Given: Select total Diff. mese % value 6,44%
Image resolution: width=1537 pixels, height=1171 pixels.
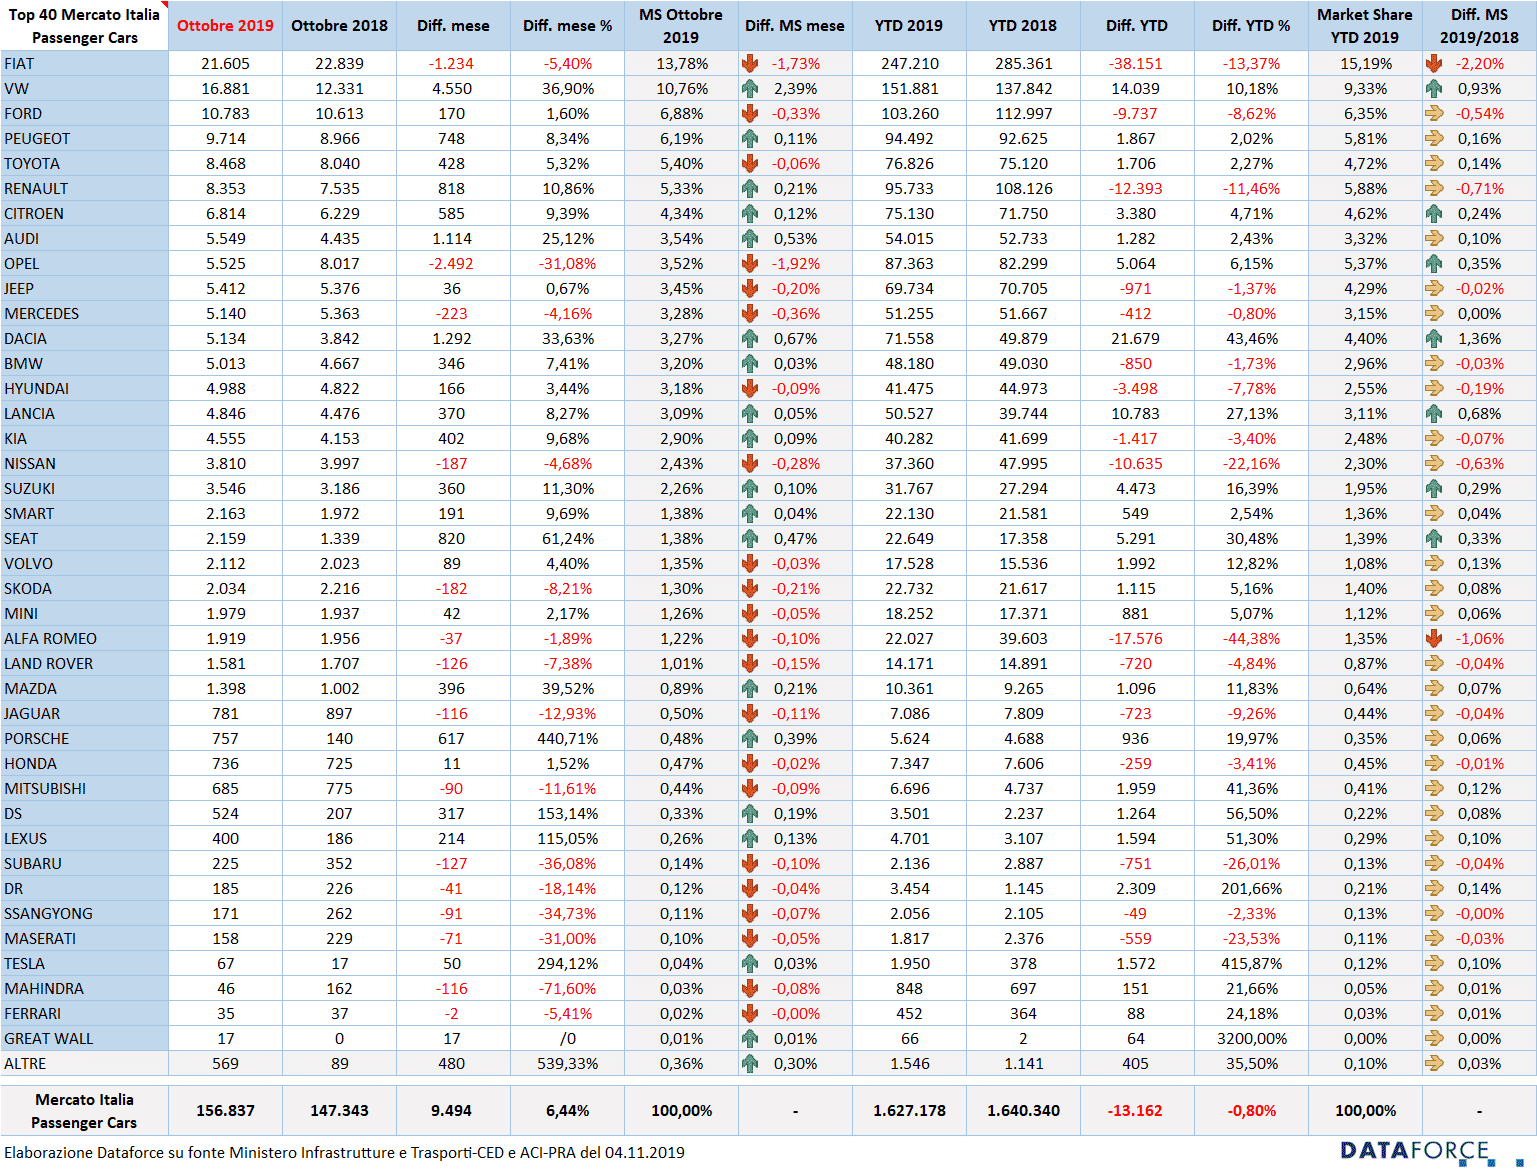Looking at the screenshot, I should pos(567,1110).
